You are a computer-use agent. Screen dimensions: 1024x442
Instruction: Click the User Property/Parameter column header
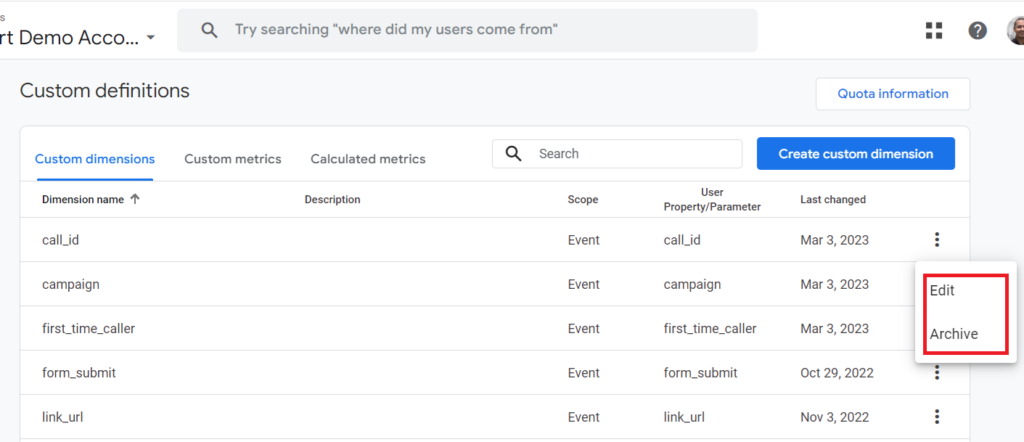(712, 200)
